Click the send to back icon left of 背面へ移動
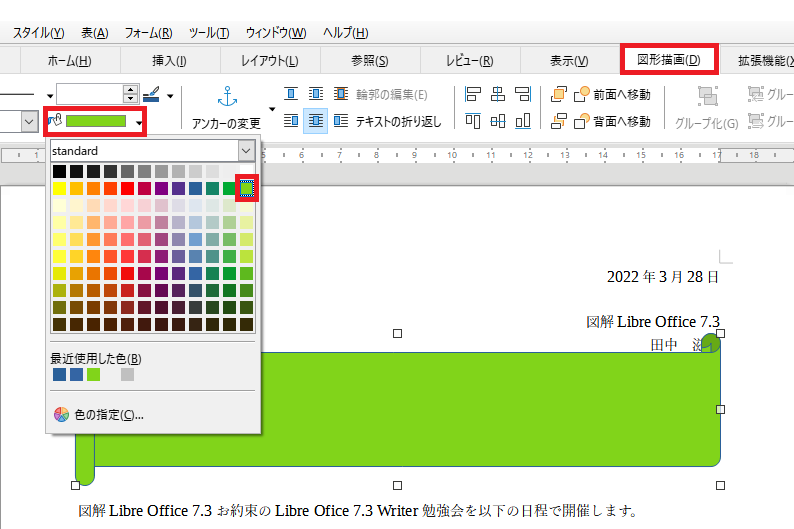 (558, 121)
